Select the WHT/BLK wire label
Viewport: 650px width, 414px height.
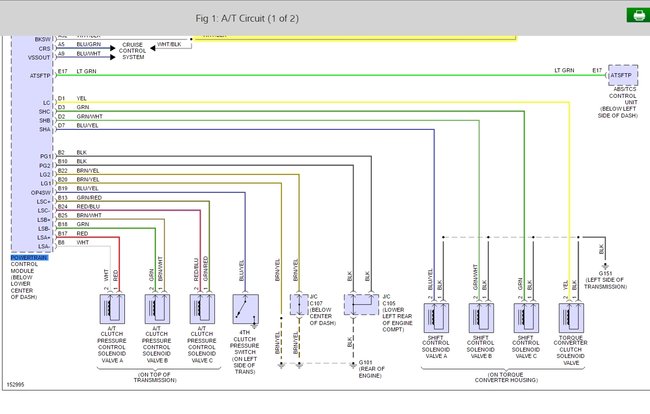(169, 44)
